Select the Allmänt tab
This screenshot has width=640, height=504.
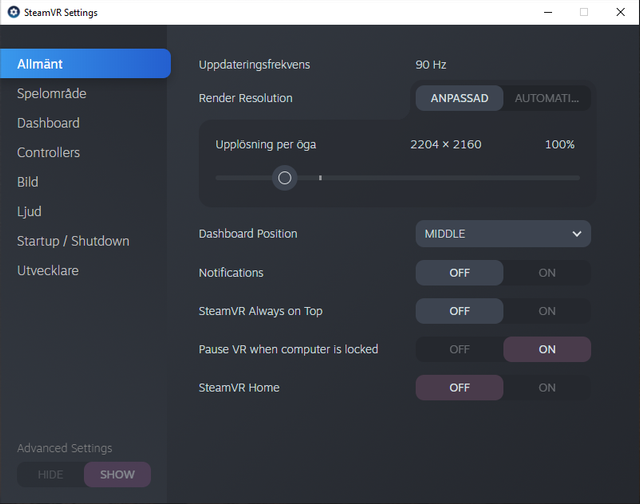click(x=85, y=64)
